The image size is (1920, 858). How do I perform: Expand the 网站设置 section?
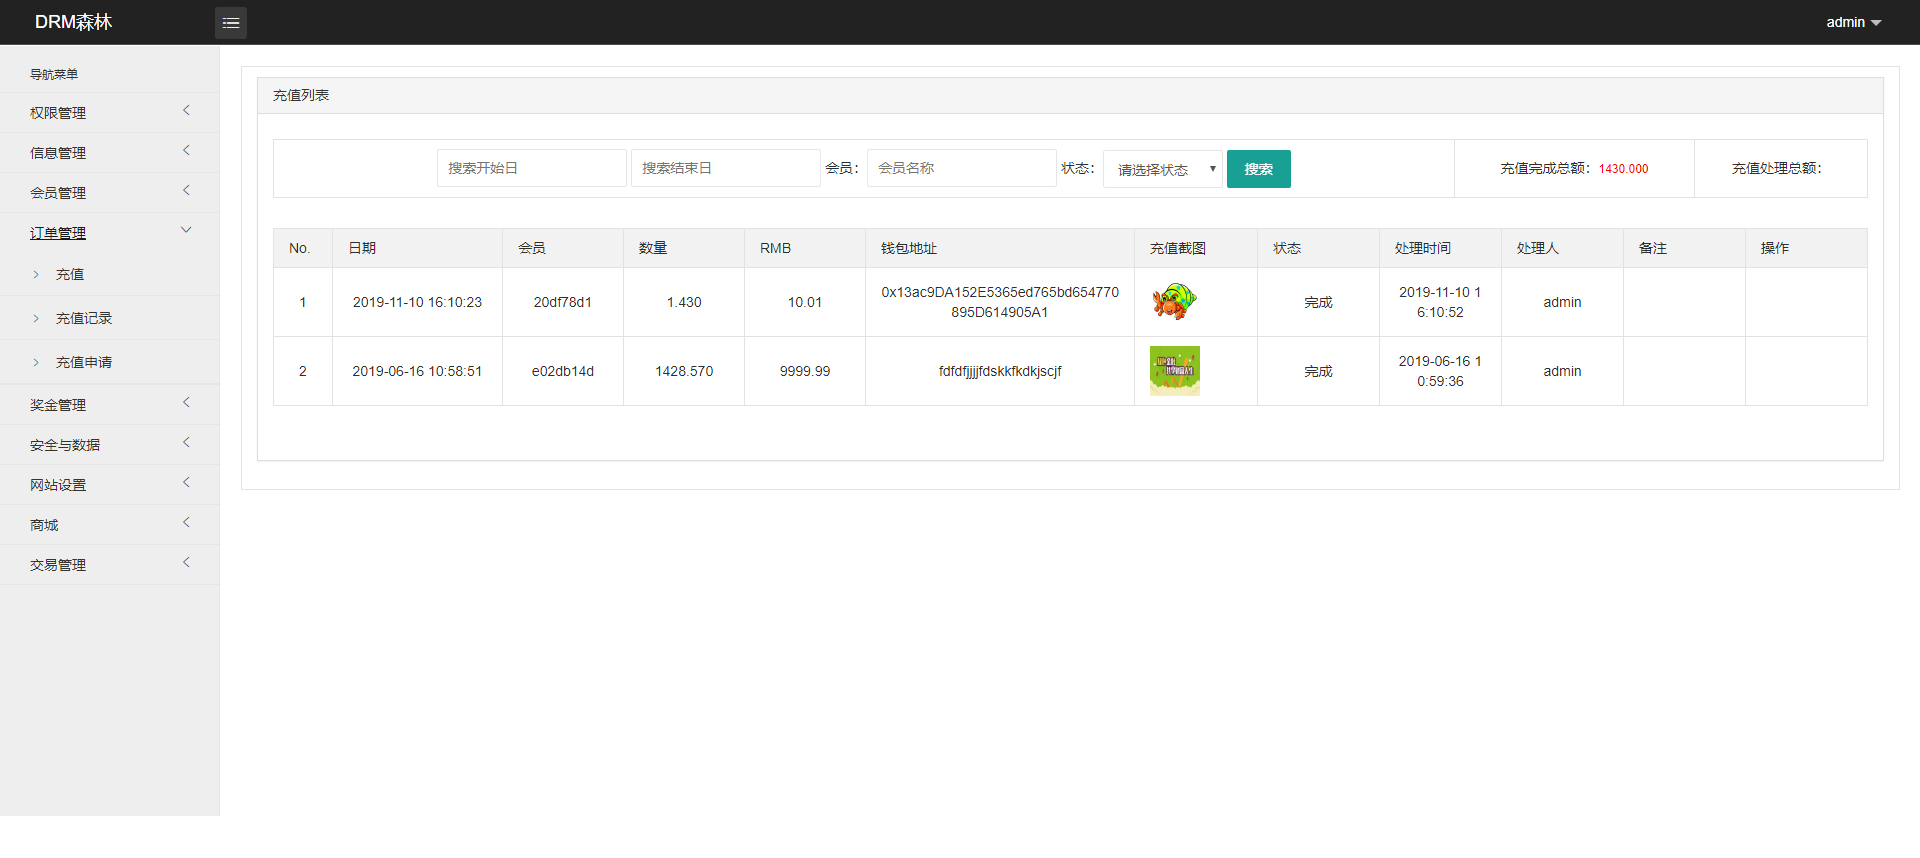[x=108, y=485]
